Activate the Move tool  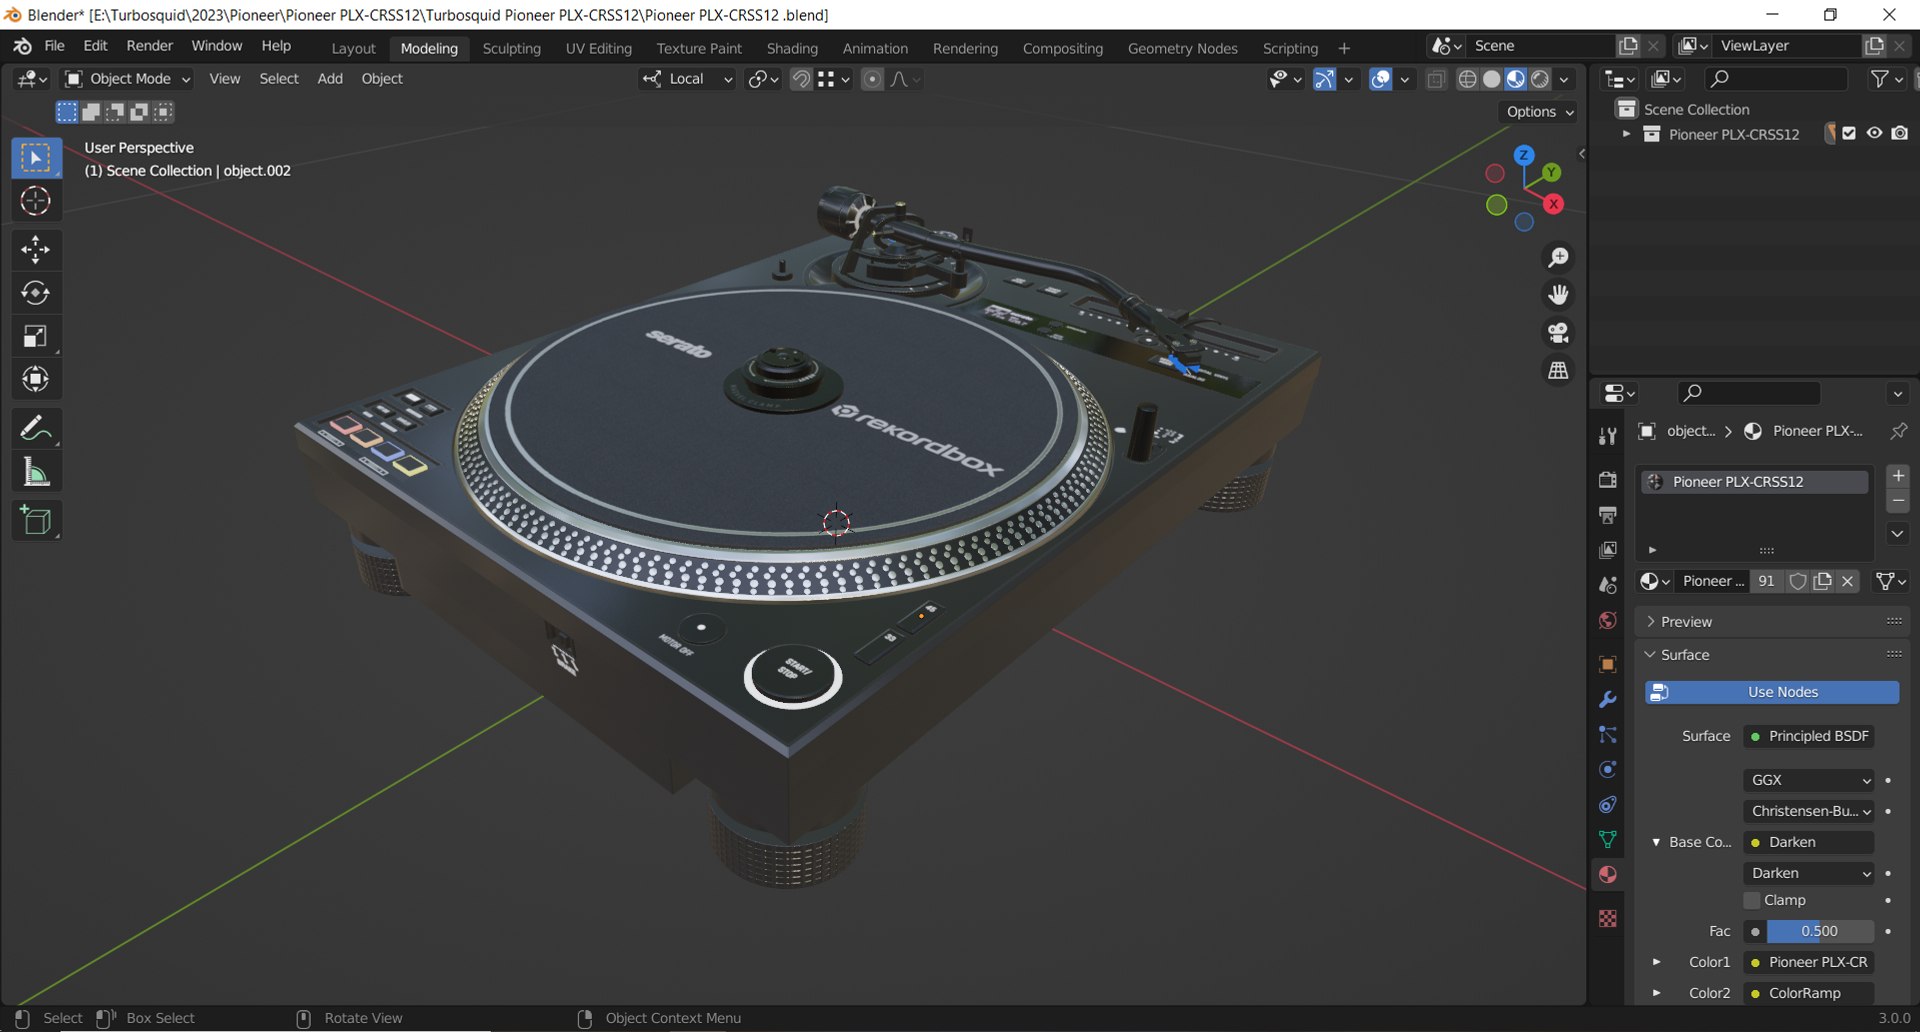pyautogui.click(x=36, y=250)
